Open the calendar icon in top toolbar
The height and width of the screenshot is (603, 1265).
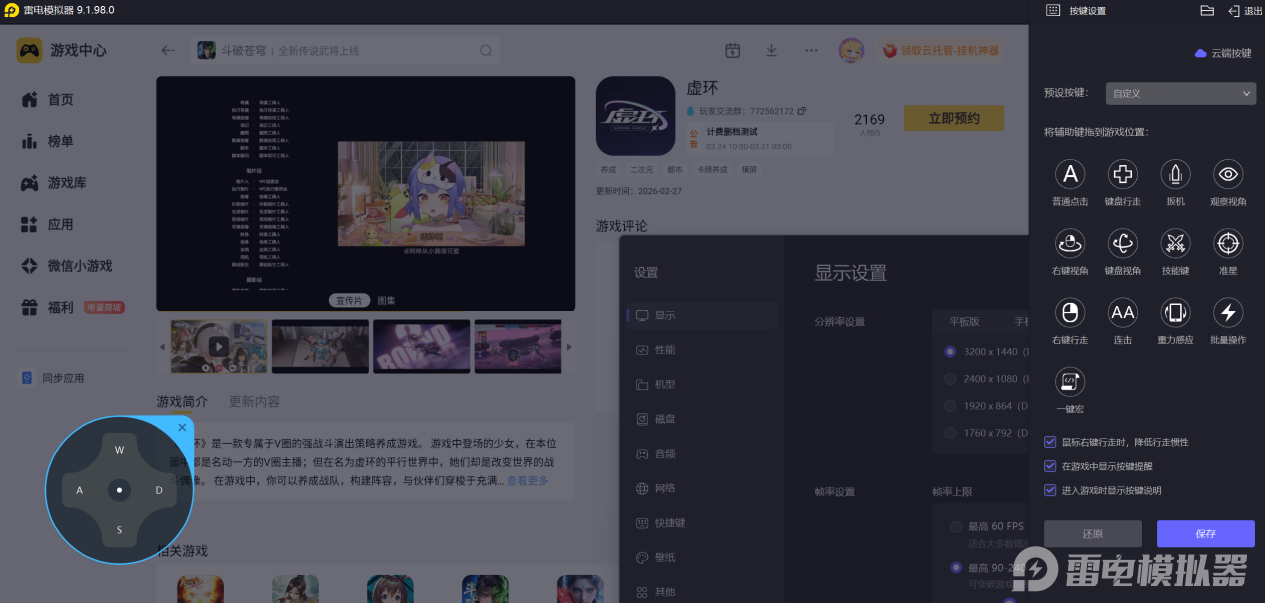point(732,50)
